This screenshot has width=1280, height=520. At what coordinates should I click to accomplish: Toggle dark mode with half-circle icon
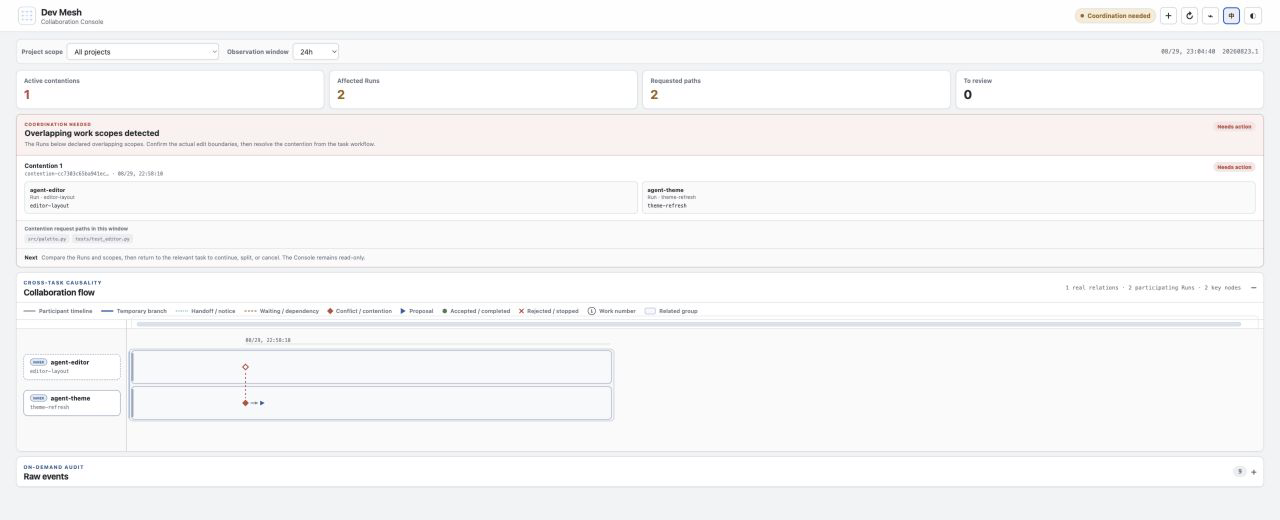[1253, 16]
